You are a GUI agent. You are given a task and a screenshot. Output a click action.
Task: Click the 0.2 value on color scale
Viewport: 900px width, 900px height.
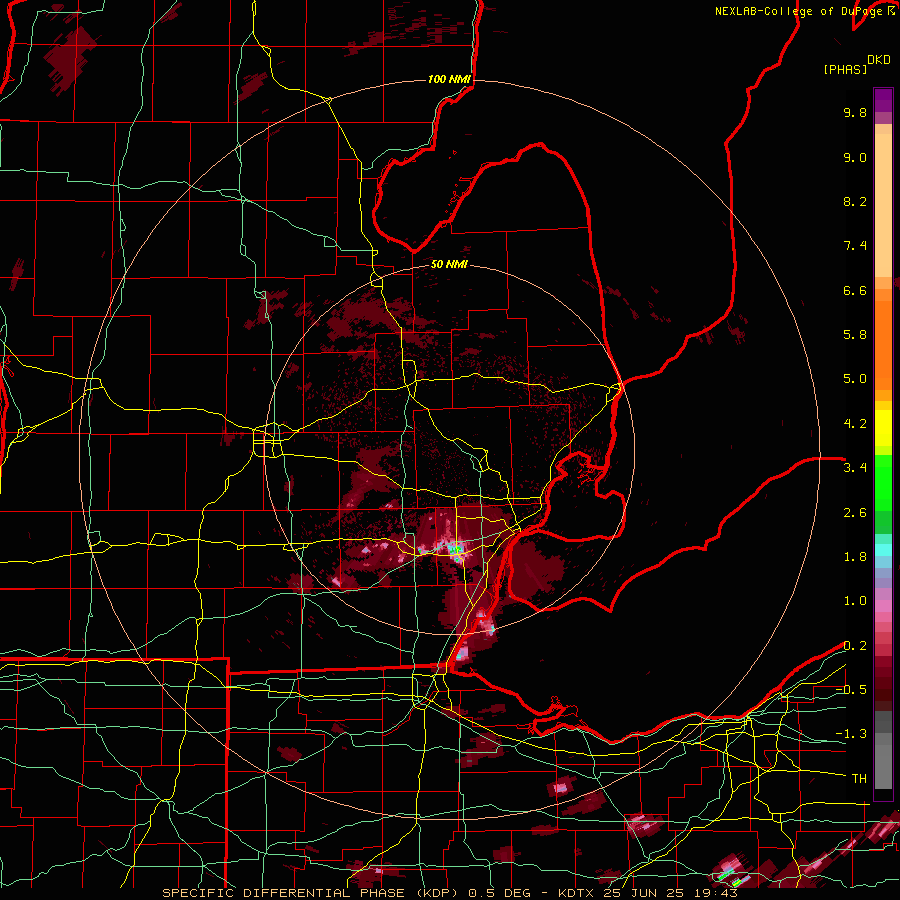click(x=855, y=646)
